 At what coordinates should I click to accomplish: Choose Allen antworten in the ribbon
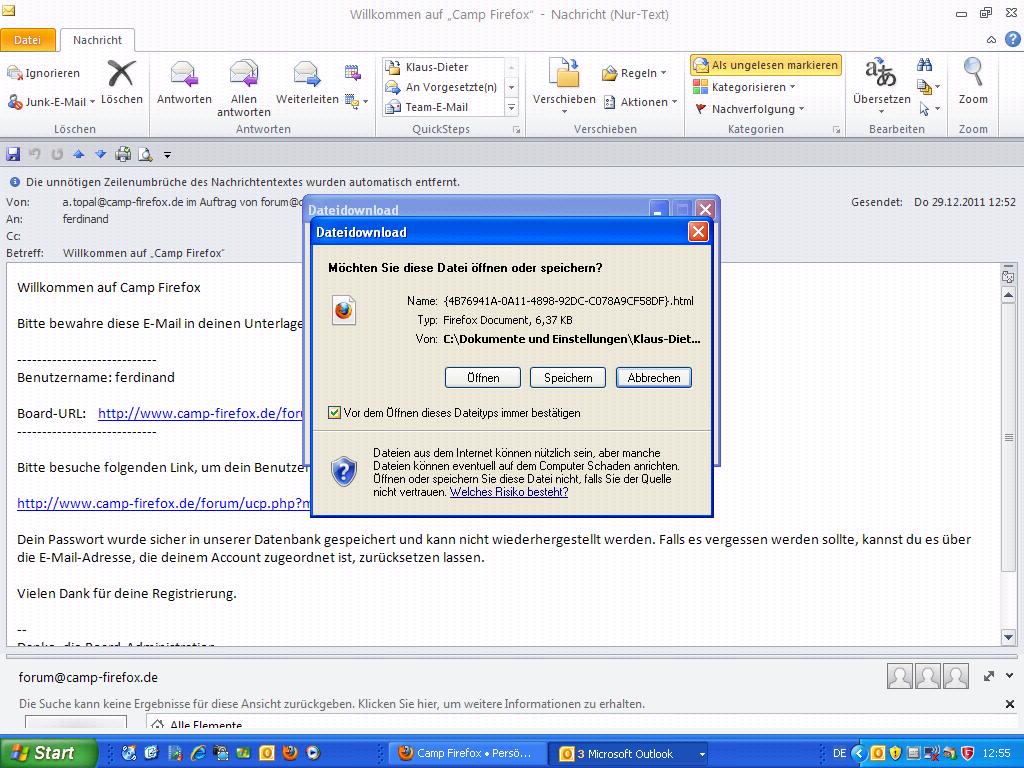coord(244,88)
